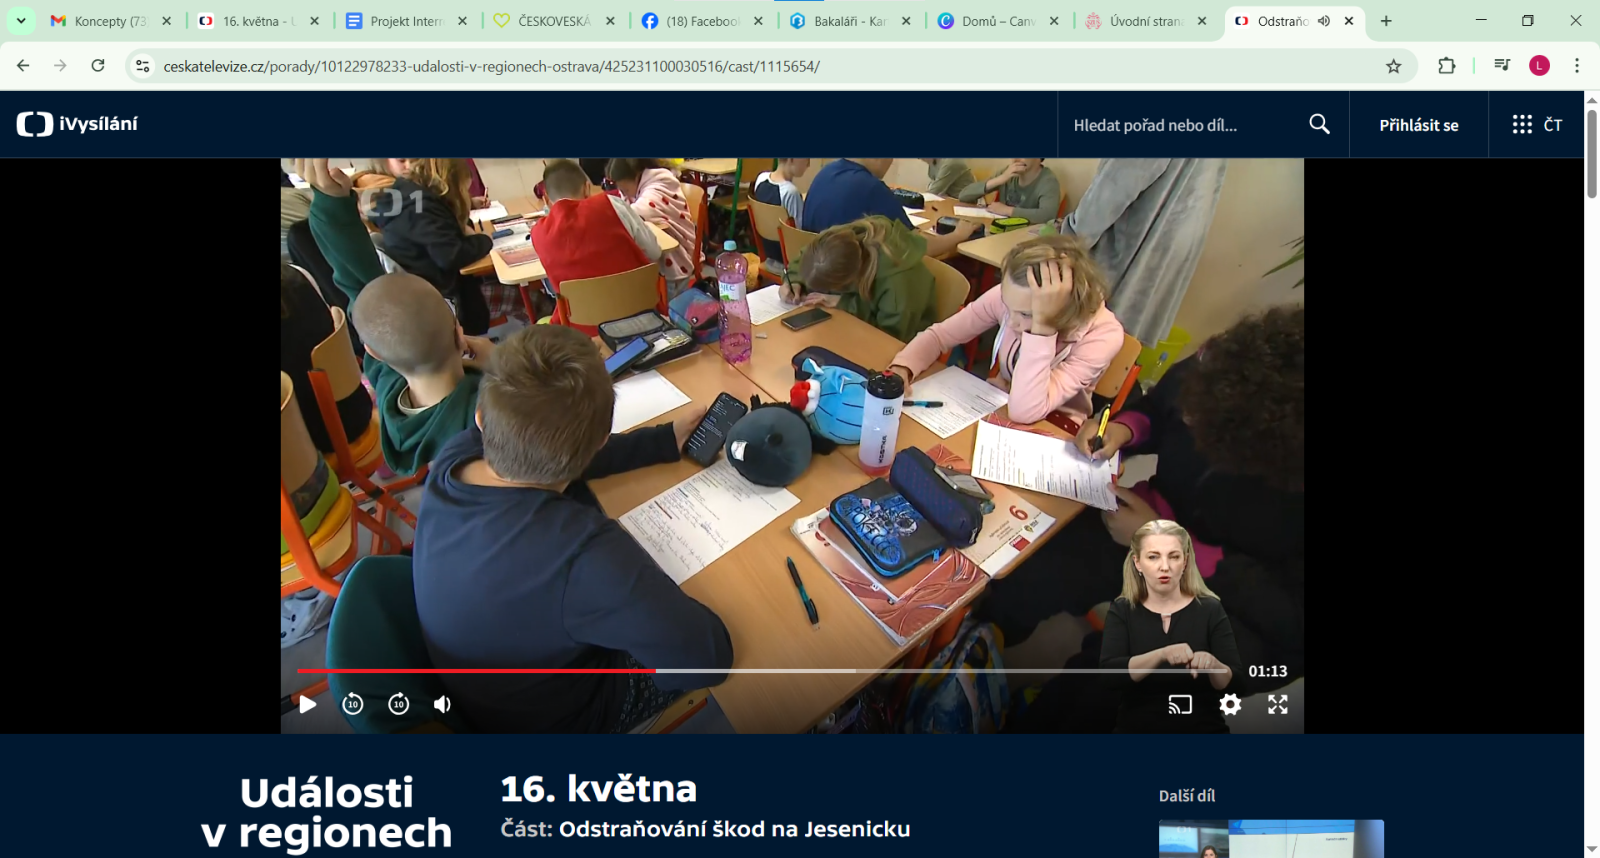
Task: Enter fullscreen video mode
Action: [x=1278, y=704]
